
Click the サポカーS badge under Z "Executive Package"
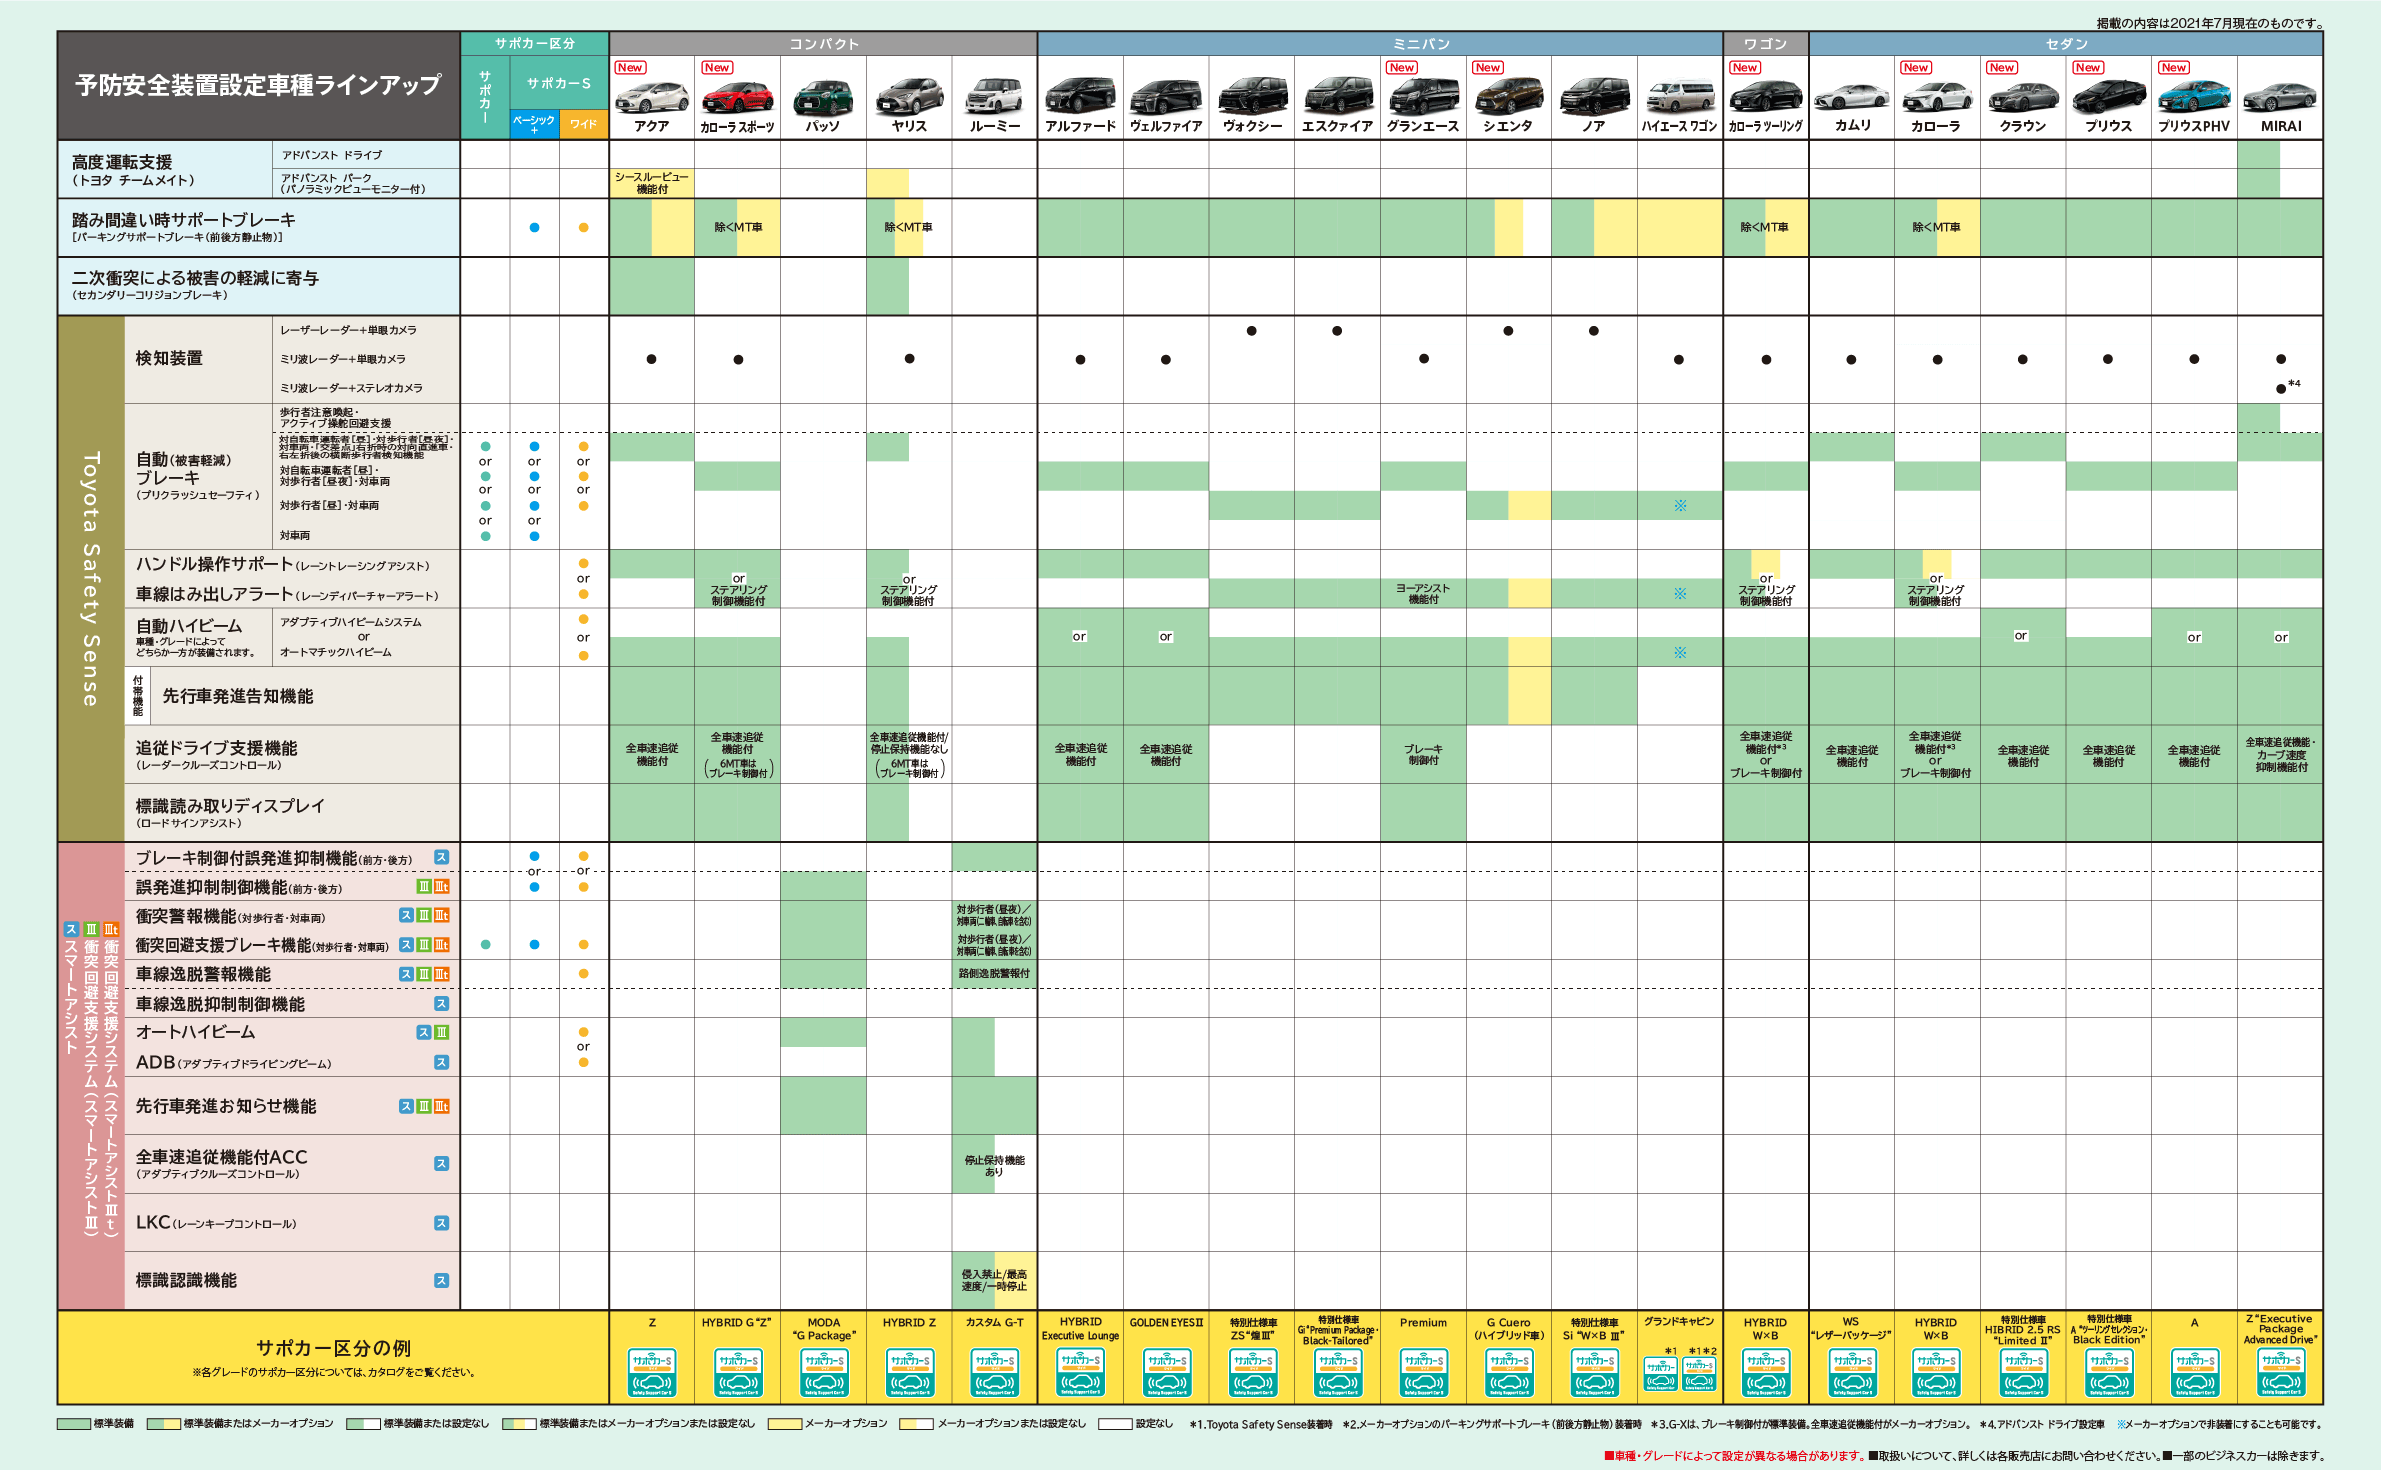coord(2281,1372)
